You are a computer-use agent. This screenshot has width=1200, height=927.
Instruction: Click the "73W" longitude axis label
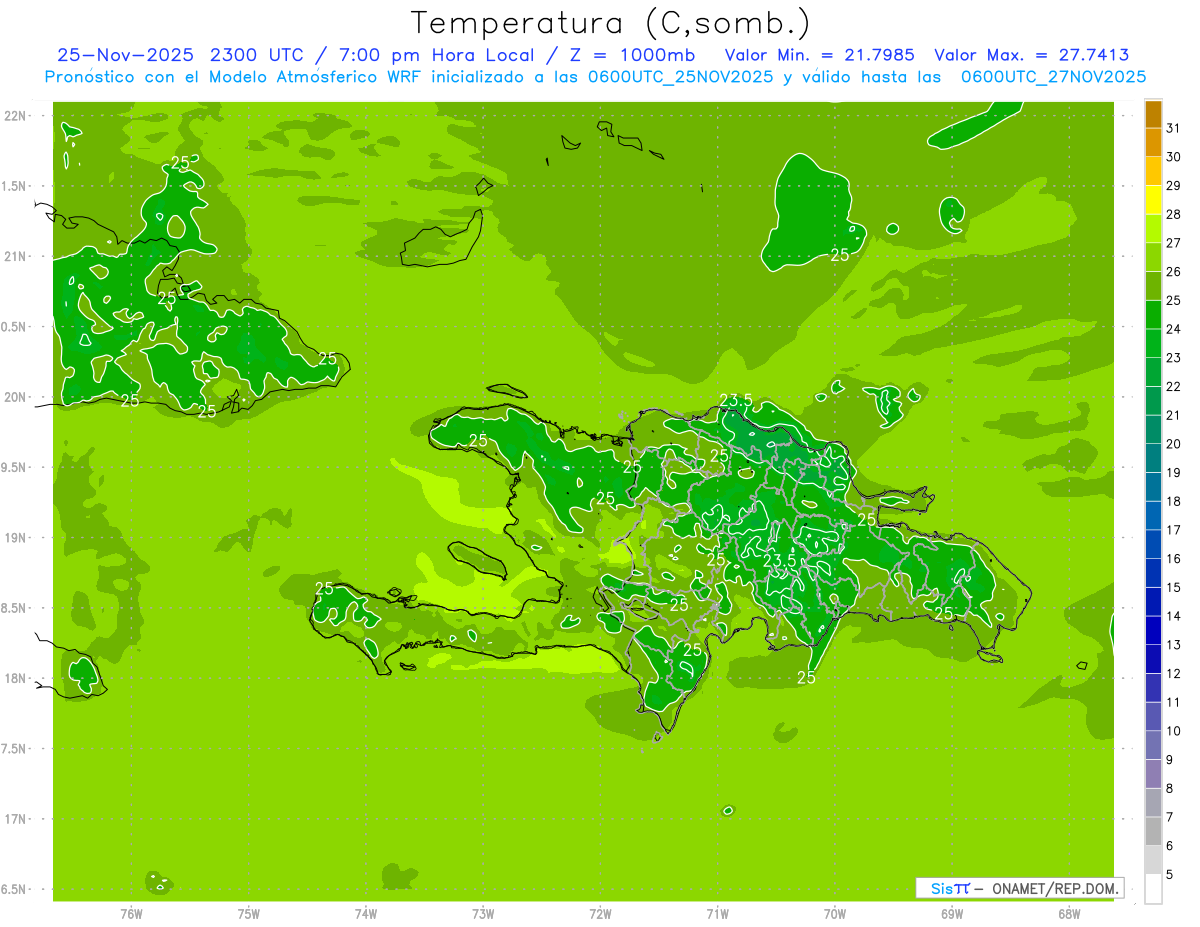483,914
